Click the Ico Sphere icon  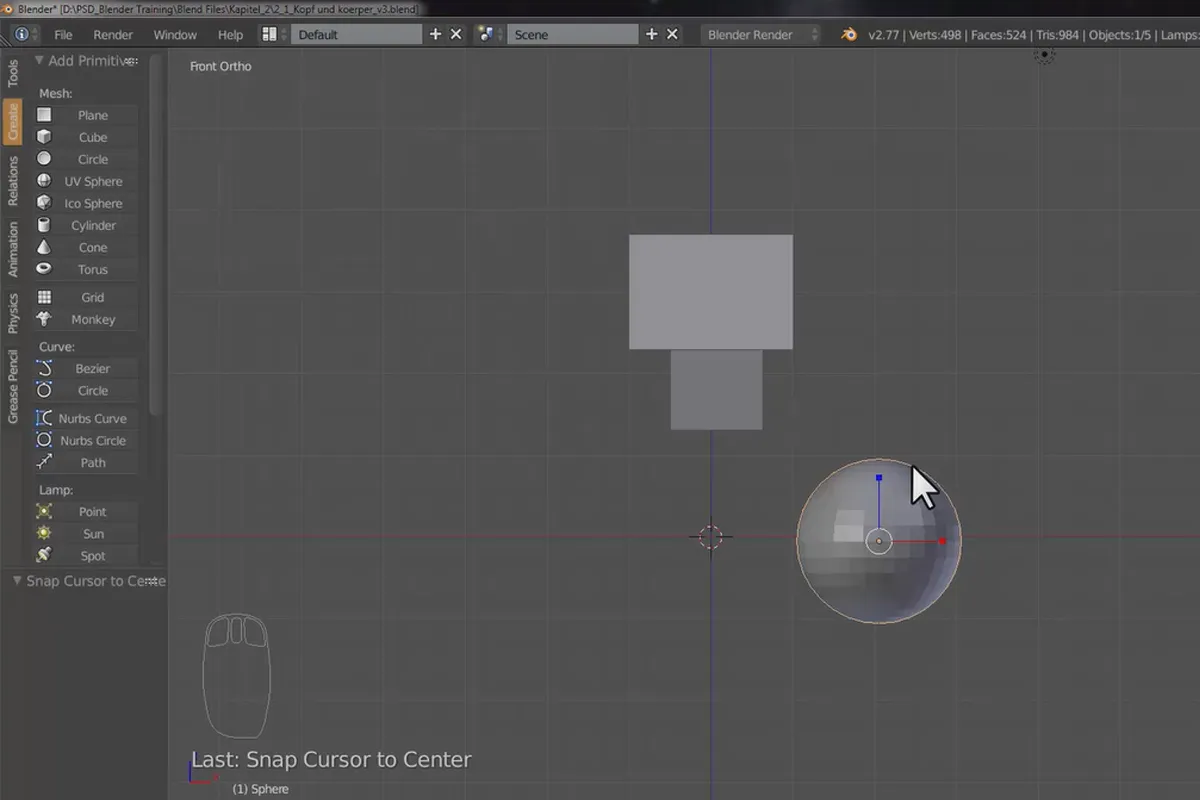coord(44,203)
